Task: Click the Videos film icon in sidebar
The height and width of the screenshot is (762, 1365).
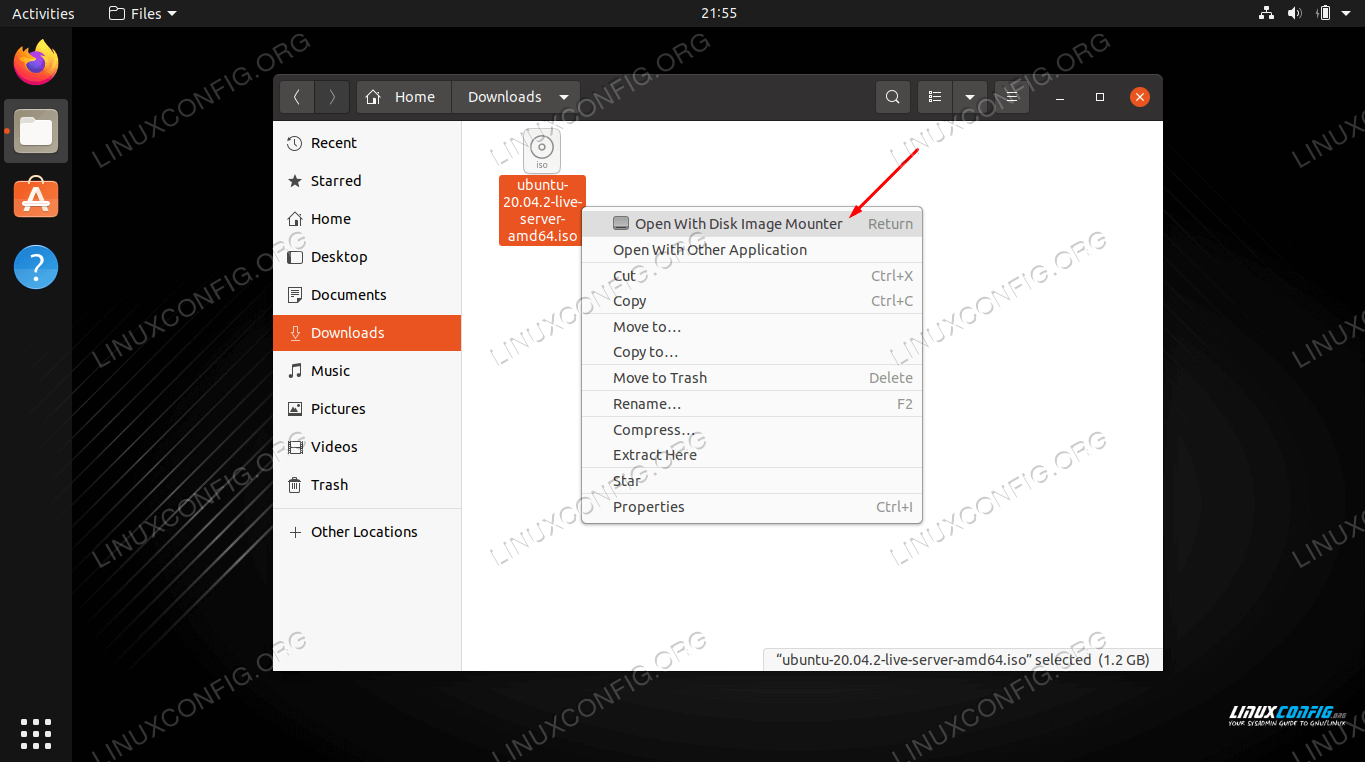Action: (295, 447)
